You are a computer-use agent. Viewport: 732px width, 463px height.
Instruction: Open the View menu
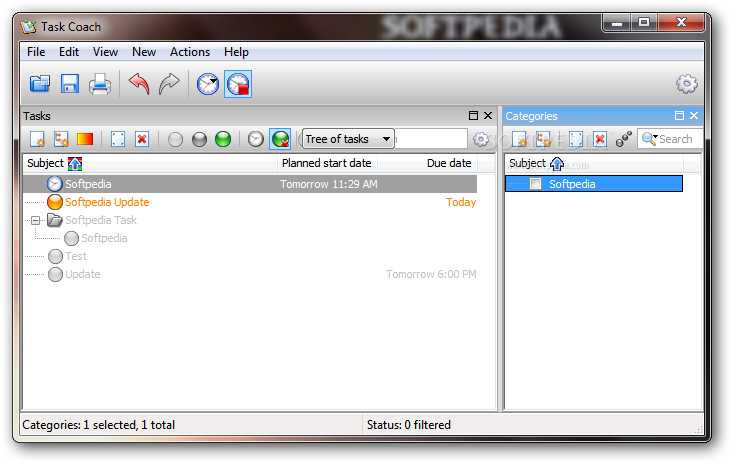[105, 52]
